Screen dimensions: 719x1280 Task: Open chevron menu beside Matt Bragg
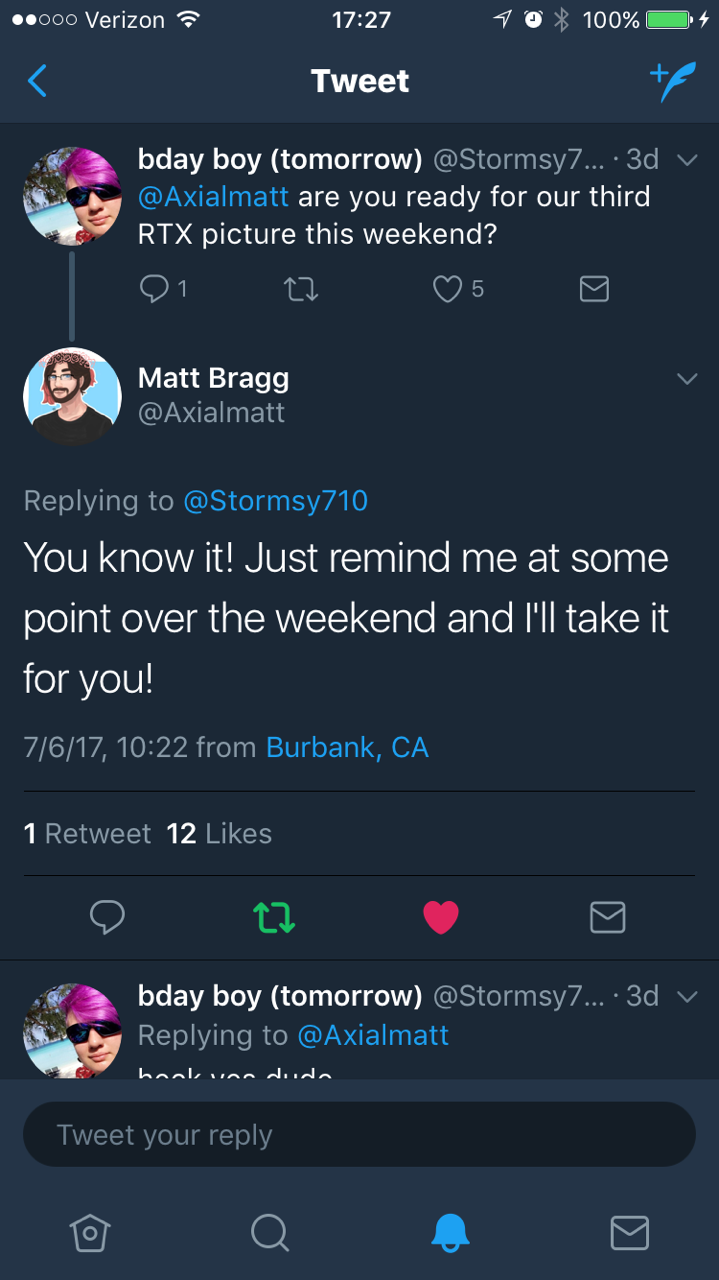tap(686, 379)
